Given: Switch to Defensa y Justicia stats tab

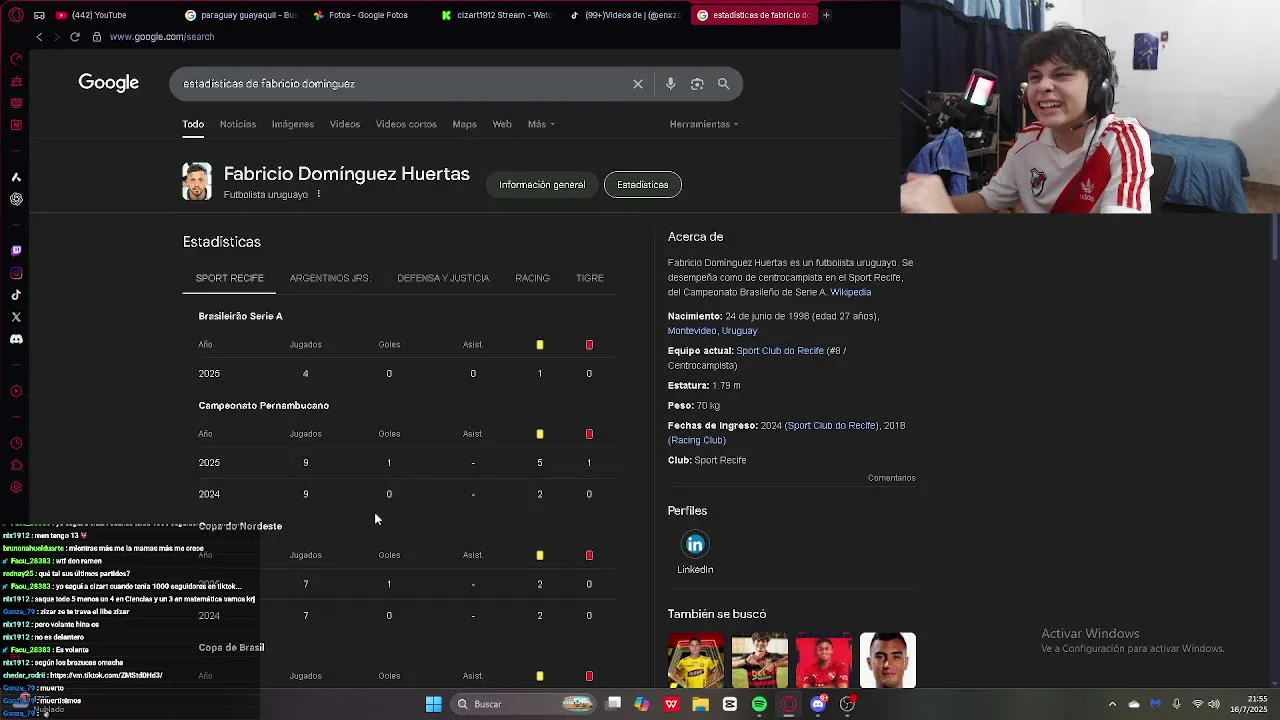Looking at the screenshot, I should point(443,278).
